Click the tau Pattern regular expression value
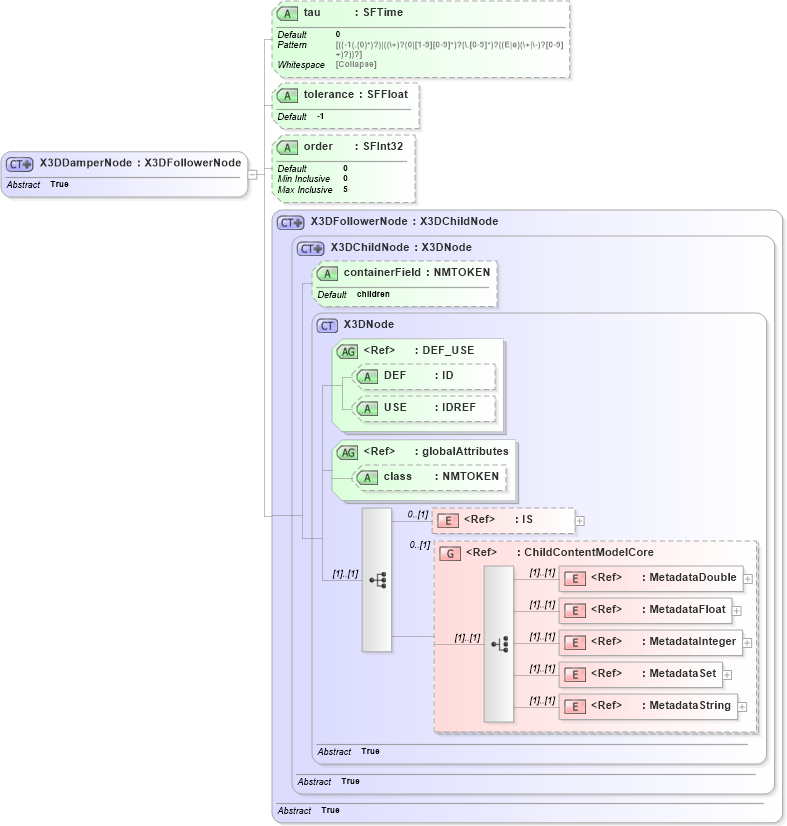The height and width of the screenshot is (826, 787). click(449, 50)
